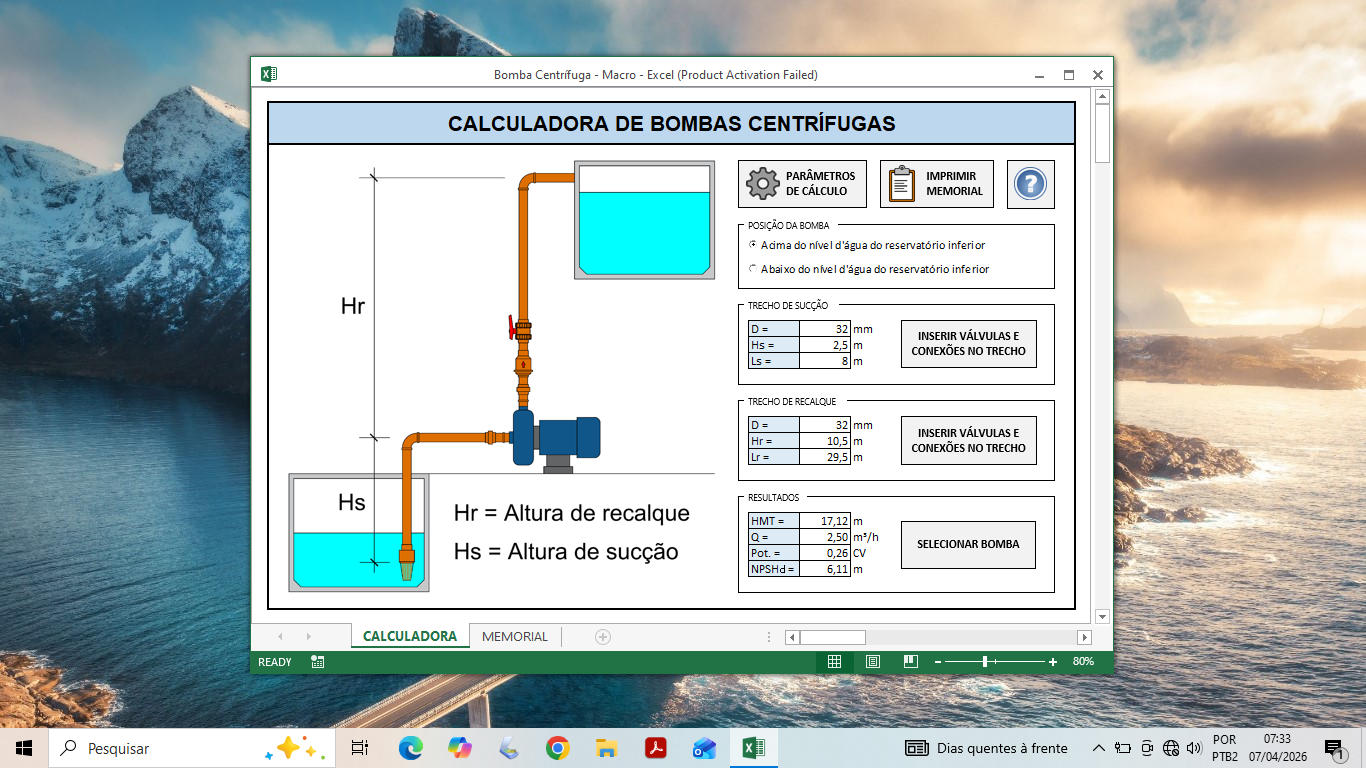Click the SELECIONAR BOMBA button
Image resolution: width=1366 pixels, height=768 pixels.
tap(968, 545)
